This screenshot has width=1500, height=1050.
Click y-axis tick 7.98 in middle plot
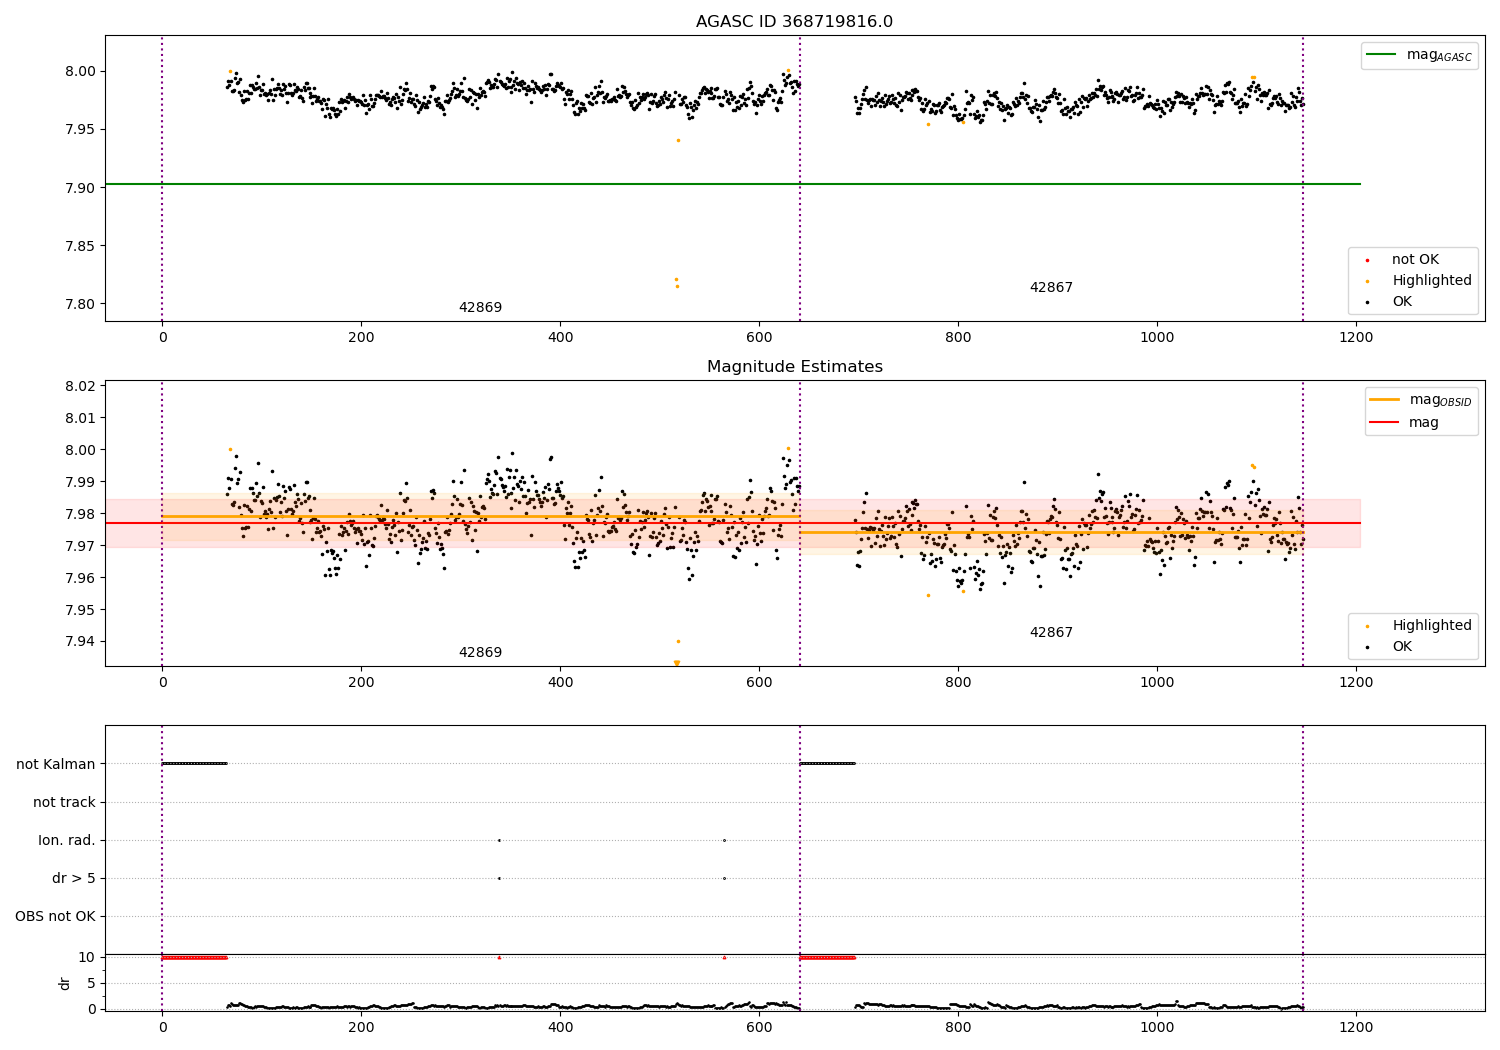coord(82,514)
